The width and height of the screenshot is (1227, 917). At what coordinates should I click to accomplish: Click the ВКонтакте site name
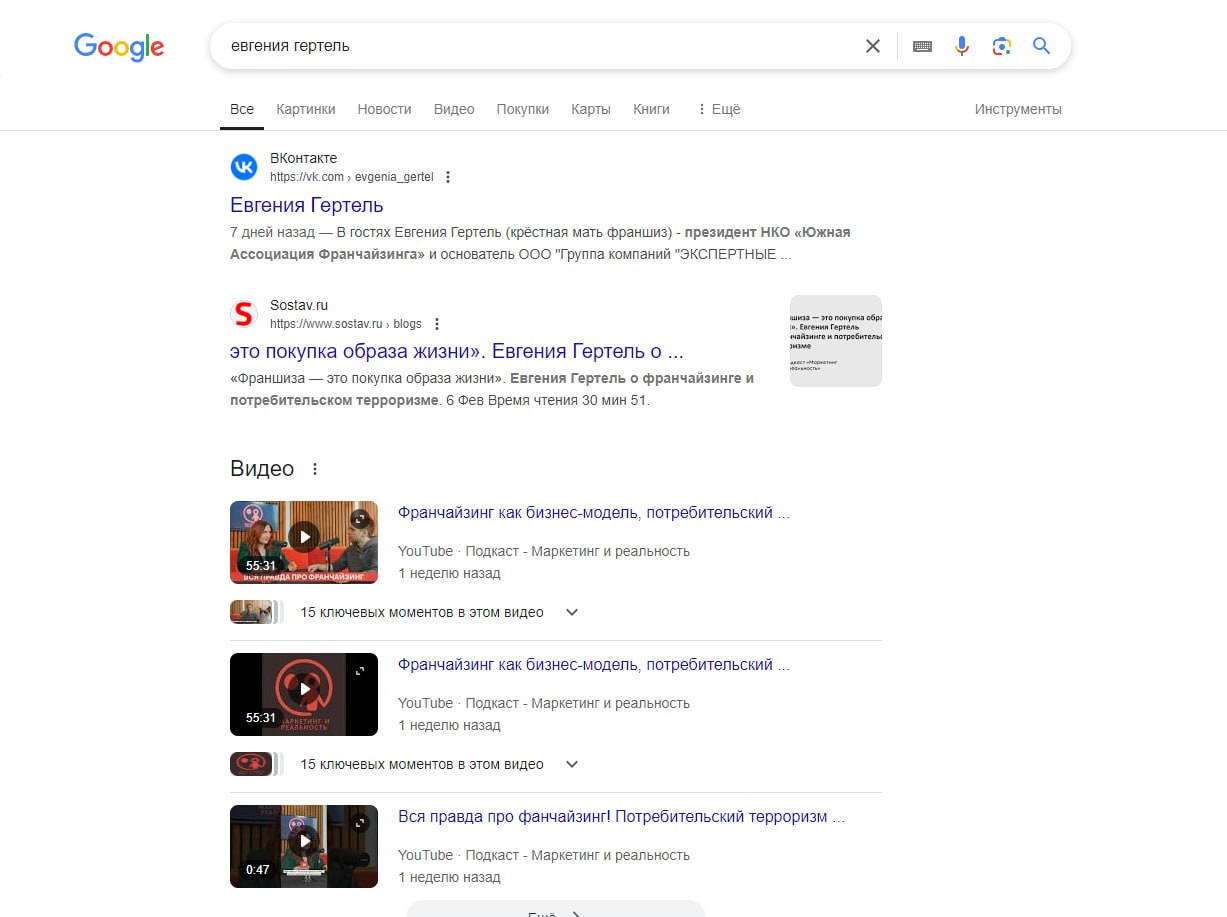click(304, 158)
